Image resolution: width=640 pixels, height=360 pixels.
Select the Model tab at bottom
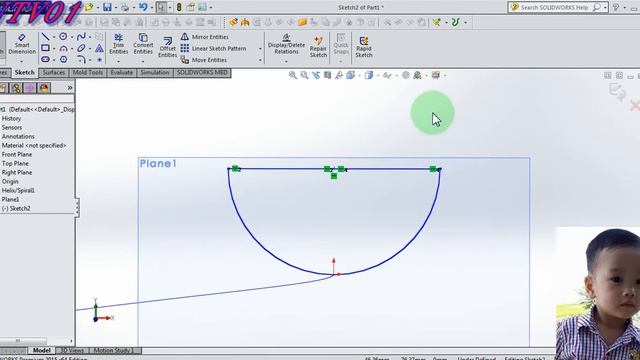42,350
